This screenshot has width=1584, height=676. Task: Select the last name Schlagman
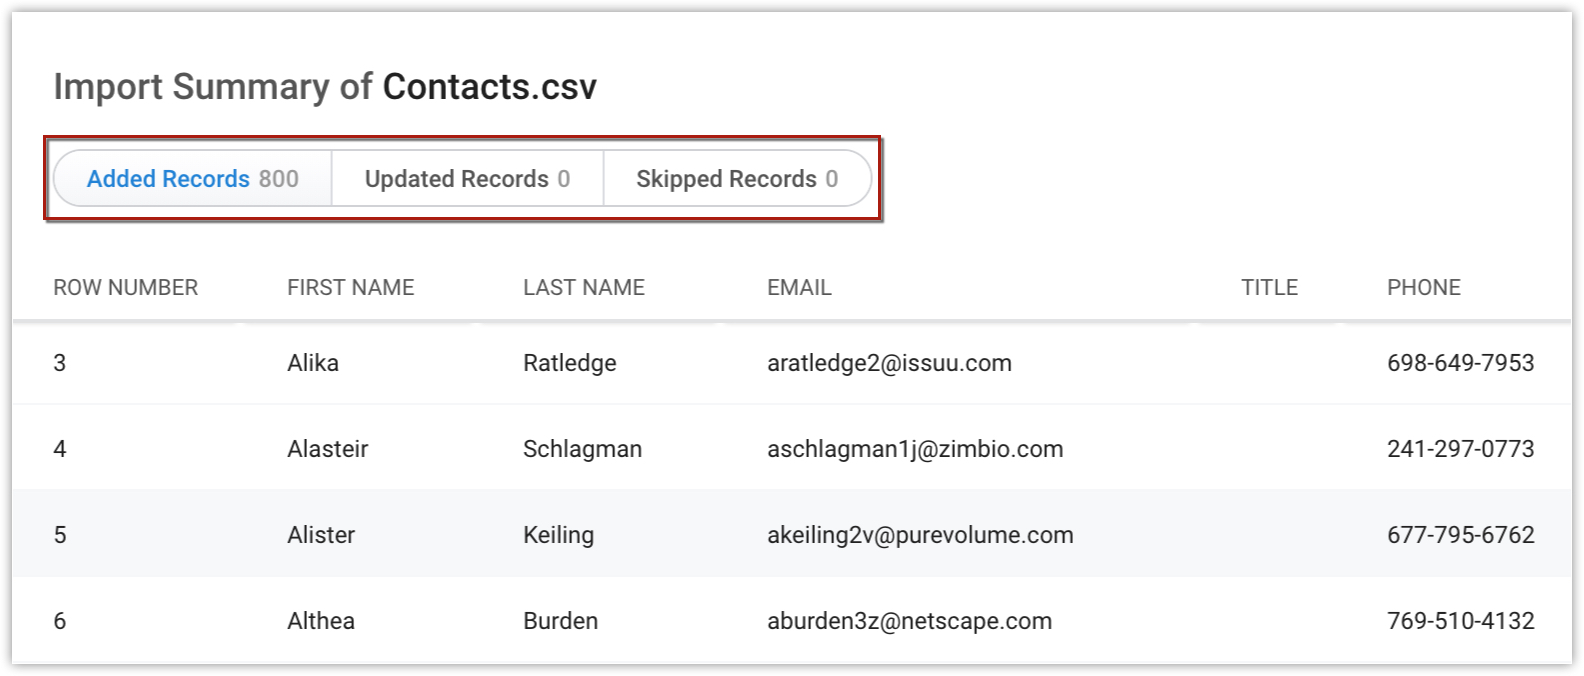click(x=582, y=449)
